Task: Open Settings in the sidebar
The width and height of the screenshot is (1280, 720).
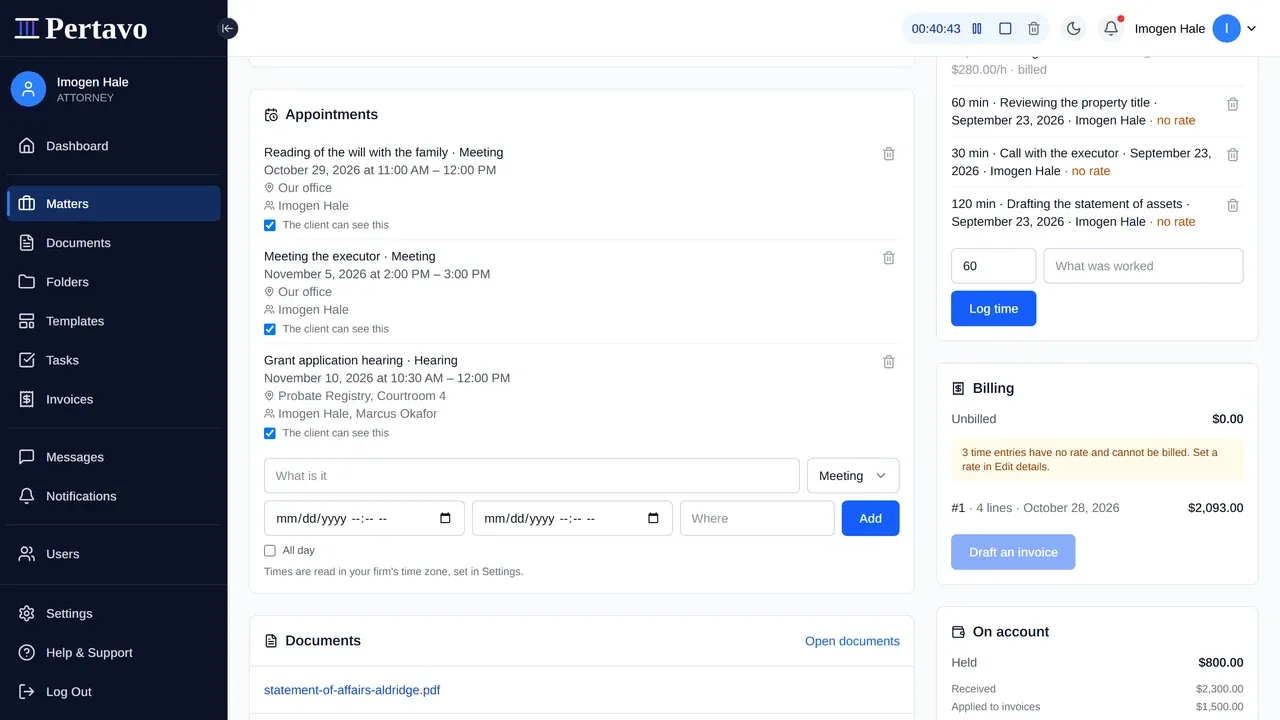Action: coord(114,614)
